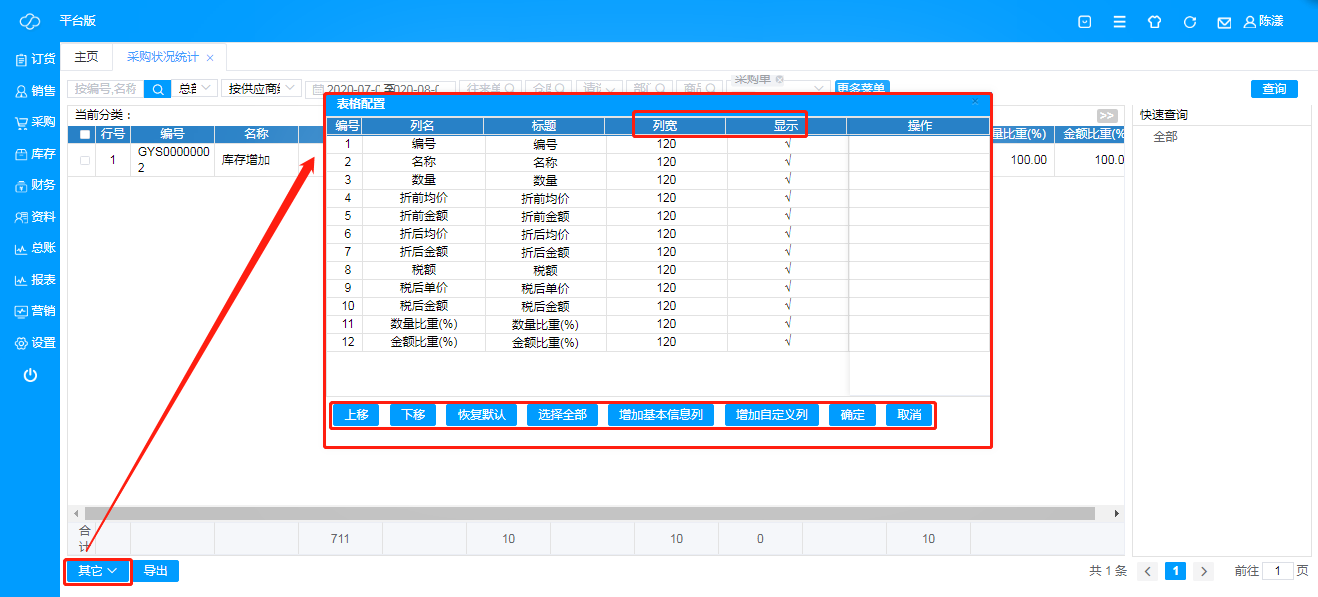Open the mail messages icon
The width and height of the screenshot is (1318, 597).
pos(1224,21)
